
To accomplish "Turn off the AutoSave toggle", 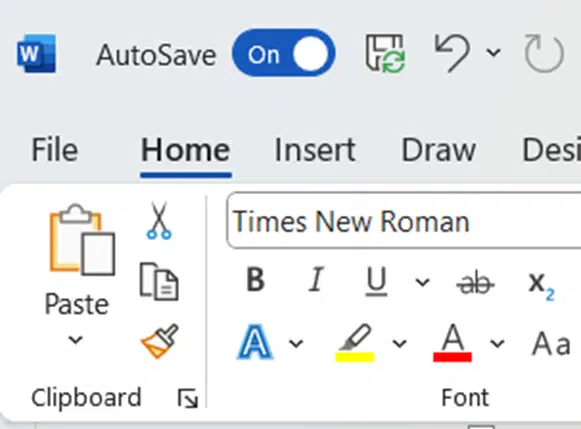I will tap(283, 53).
